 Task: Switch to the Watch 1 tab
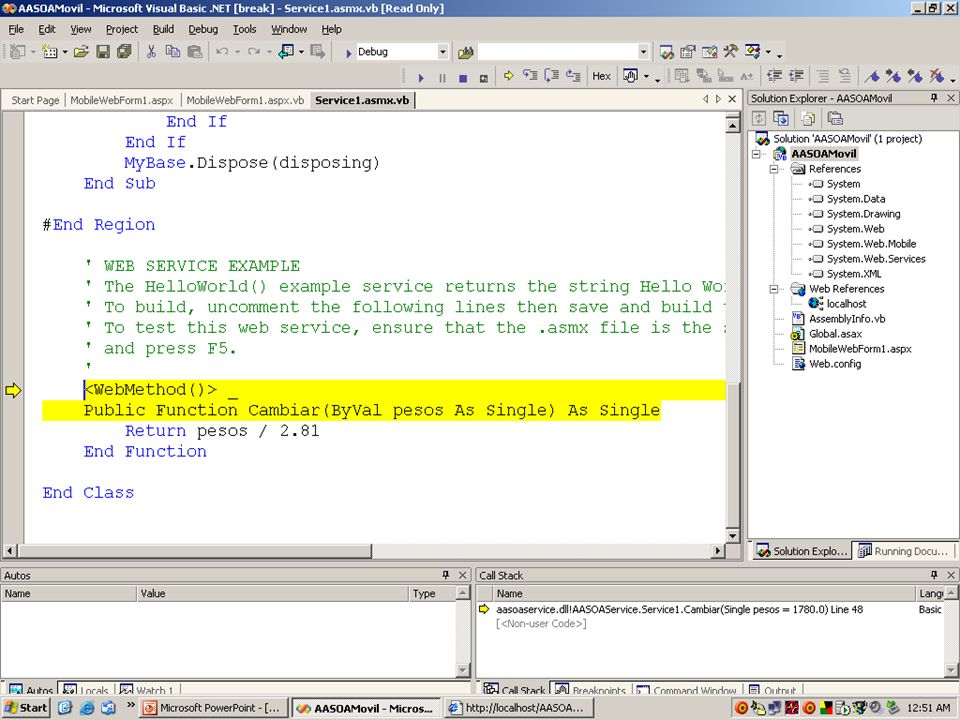(x=147, y=689)
